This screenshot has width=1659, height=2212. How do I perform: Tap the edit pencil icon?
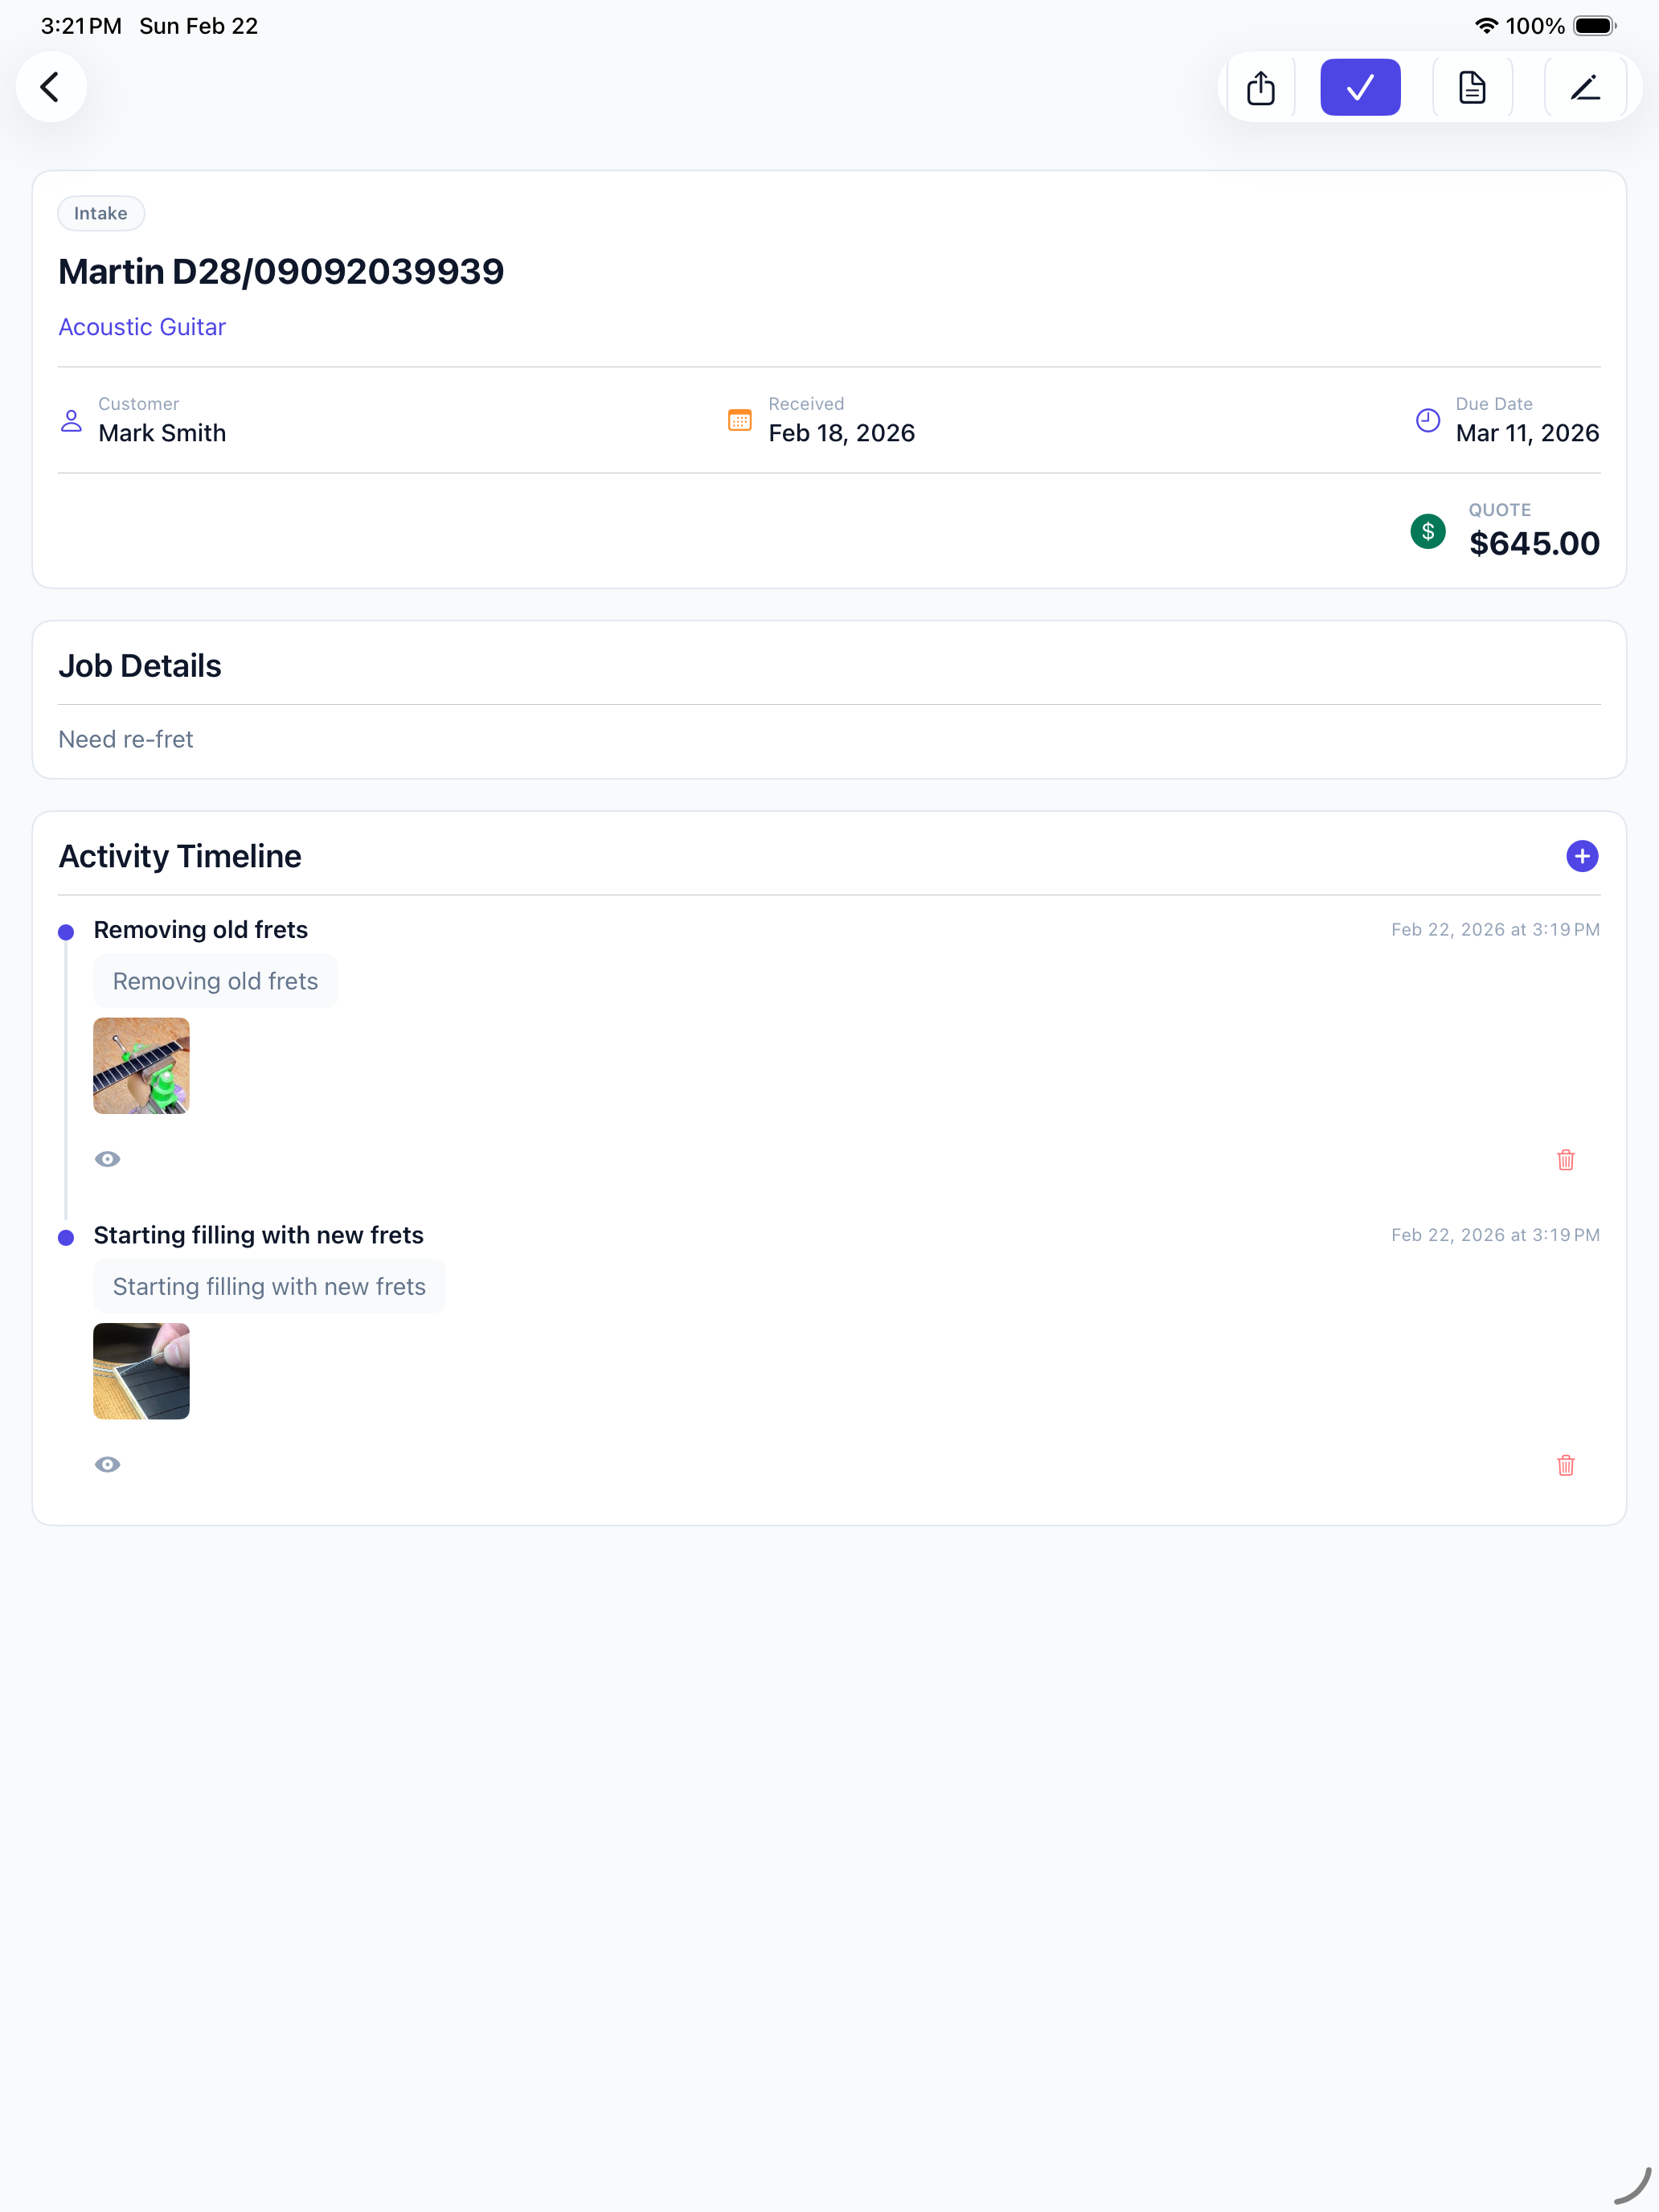pyautogui.click(x=1584, y=88)
